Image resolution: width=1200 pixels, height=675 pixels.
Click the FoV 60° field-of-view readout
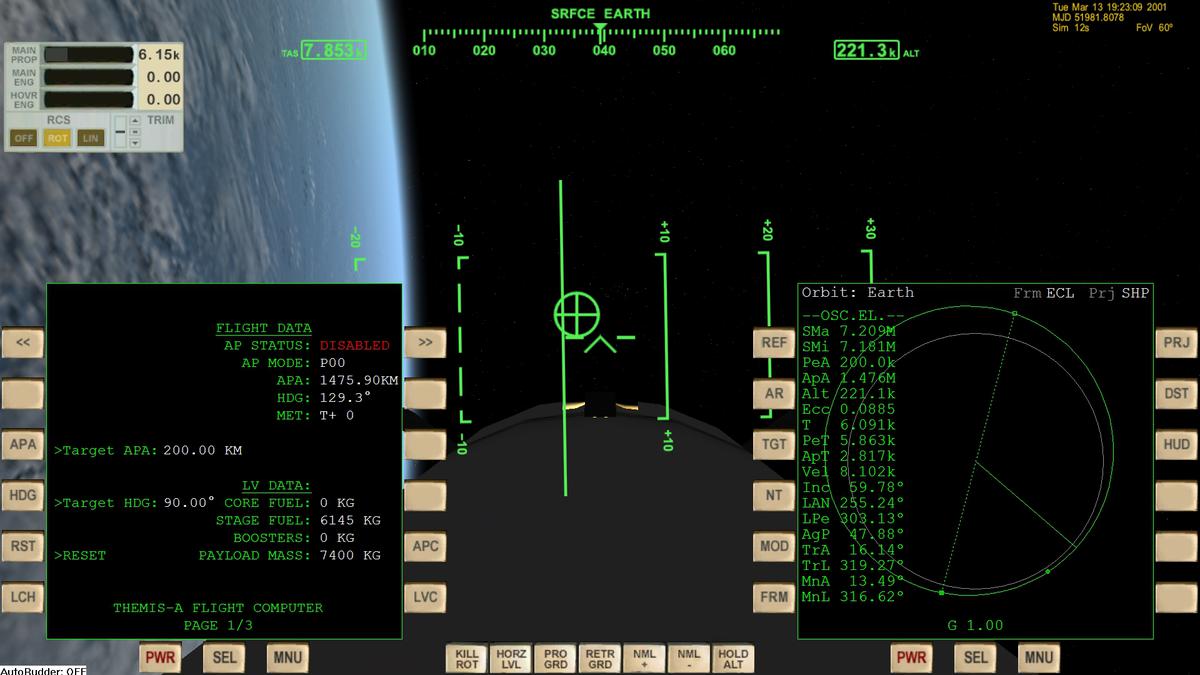click(x=1155, y=27)
